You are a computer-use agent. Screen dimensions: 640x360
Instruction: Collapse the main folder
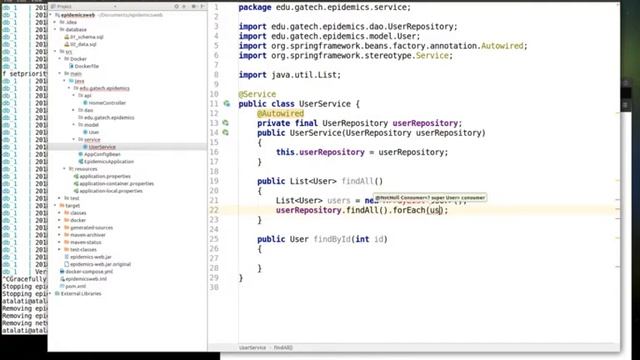click(60, 73)
